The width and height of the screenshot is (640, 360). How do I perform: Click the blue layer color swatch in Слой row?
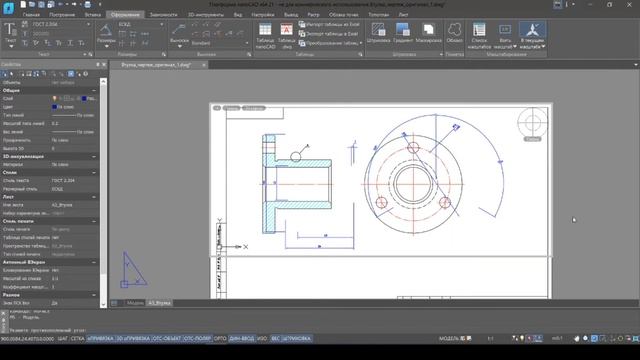(84, 98)
